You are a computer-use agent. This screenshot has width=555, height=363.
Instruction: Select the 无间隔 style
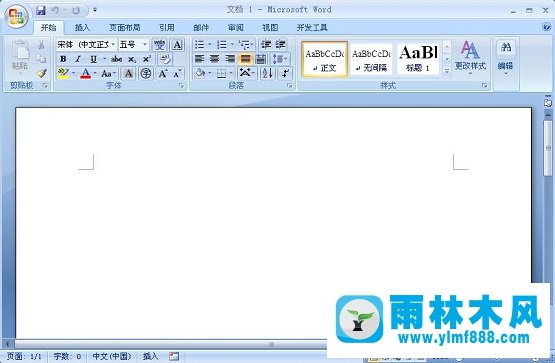(371, 59)
